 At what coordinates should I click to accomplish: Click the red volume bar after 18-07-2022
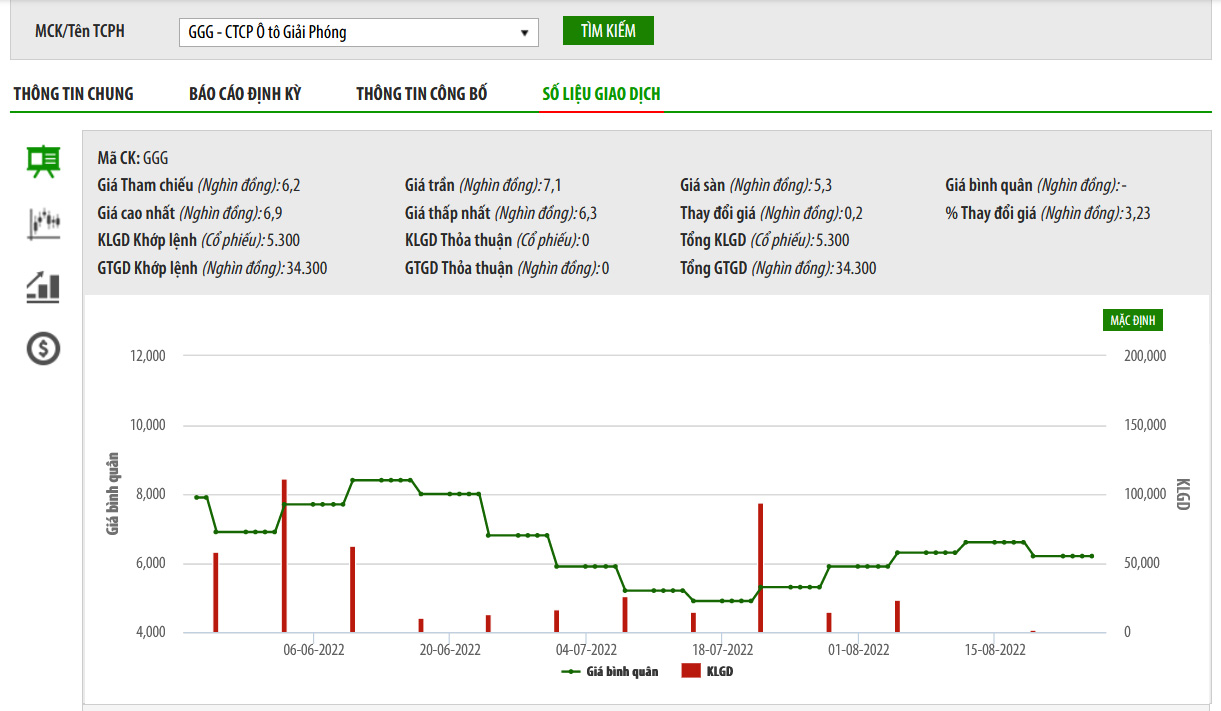coord(760,568)
